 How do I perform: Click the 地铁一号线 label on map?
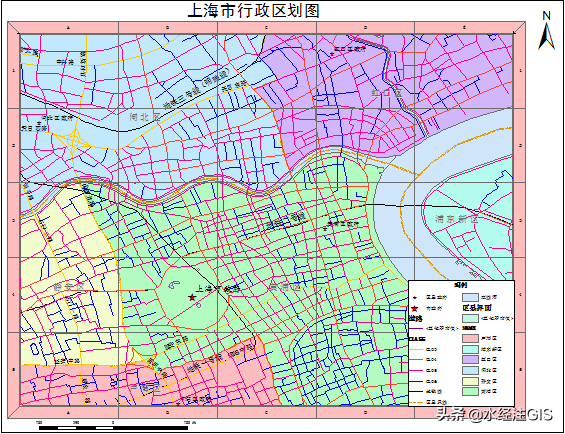[204, 364]
